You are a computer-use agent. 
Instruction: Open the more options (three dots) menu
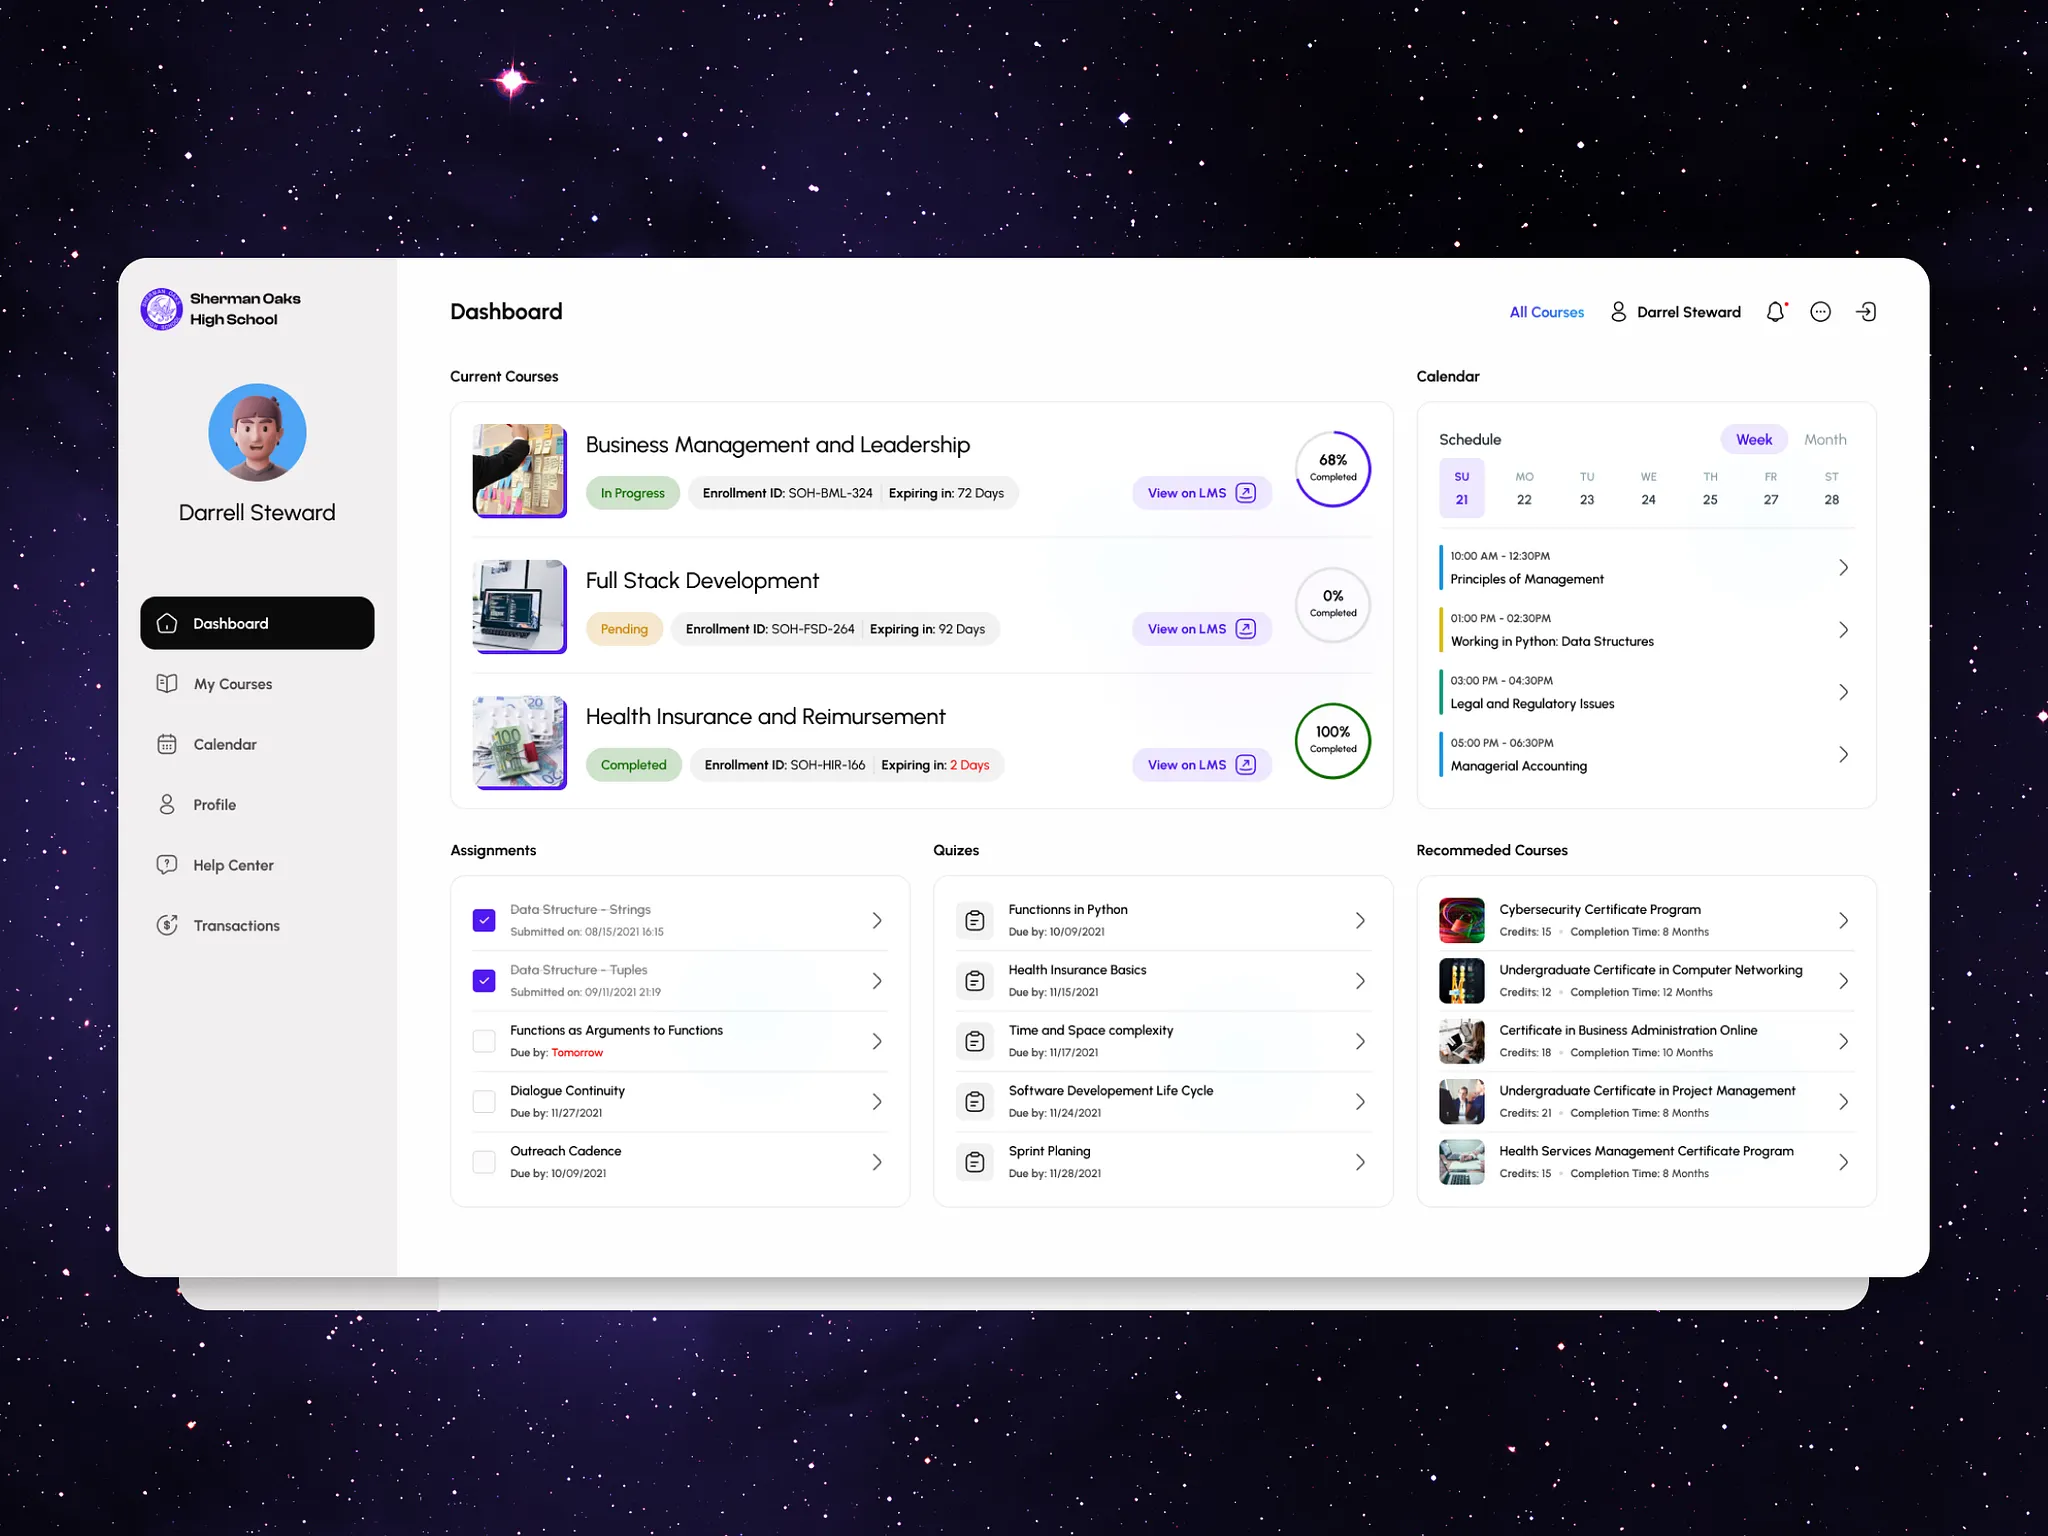pyautogui.click(x=1820, y=311)
